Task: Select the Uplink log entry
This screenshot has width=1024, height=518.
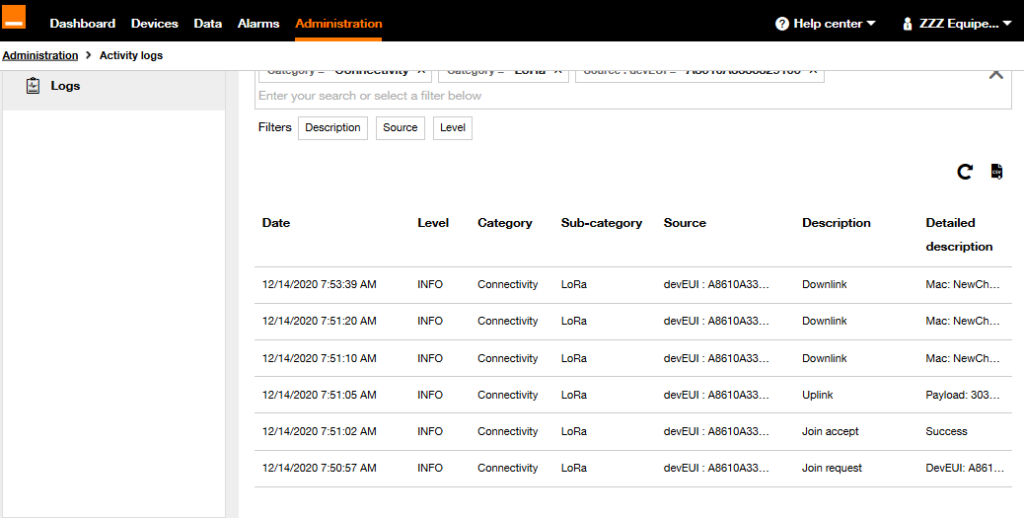Action: click(x=632, y=395)
